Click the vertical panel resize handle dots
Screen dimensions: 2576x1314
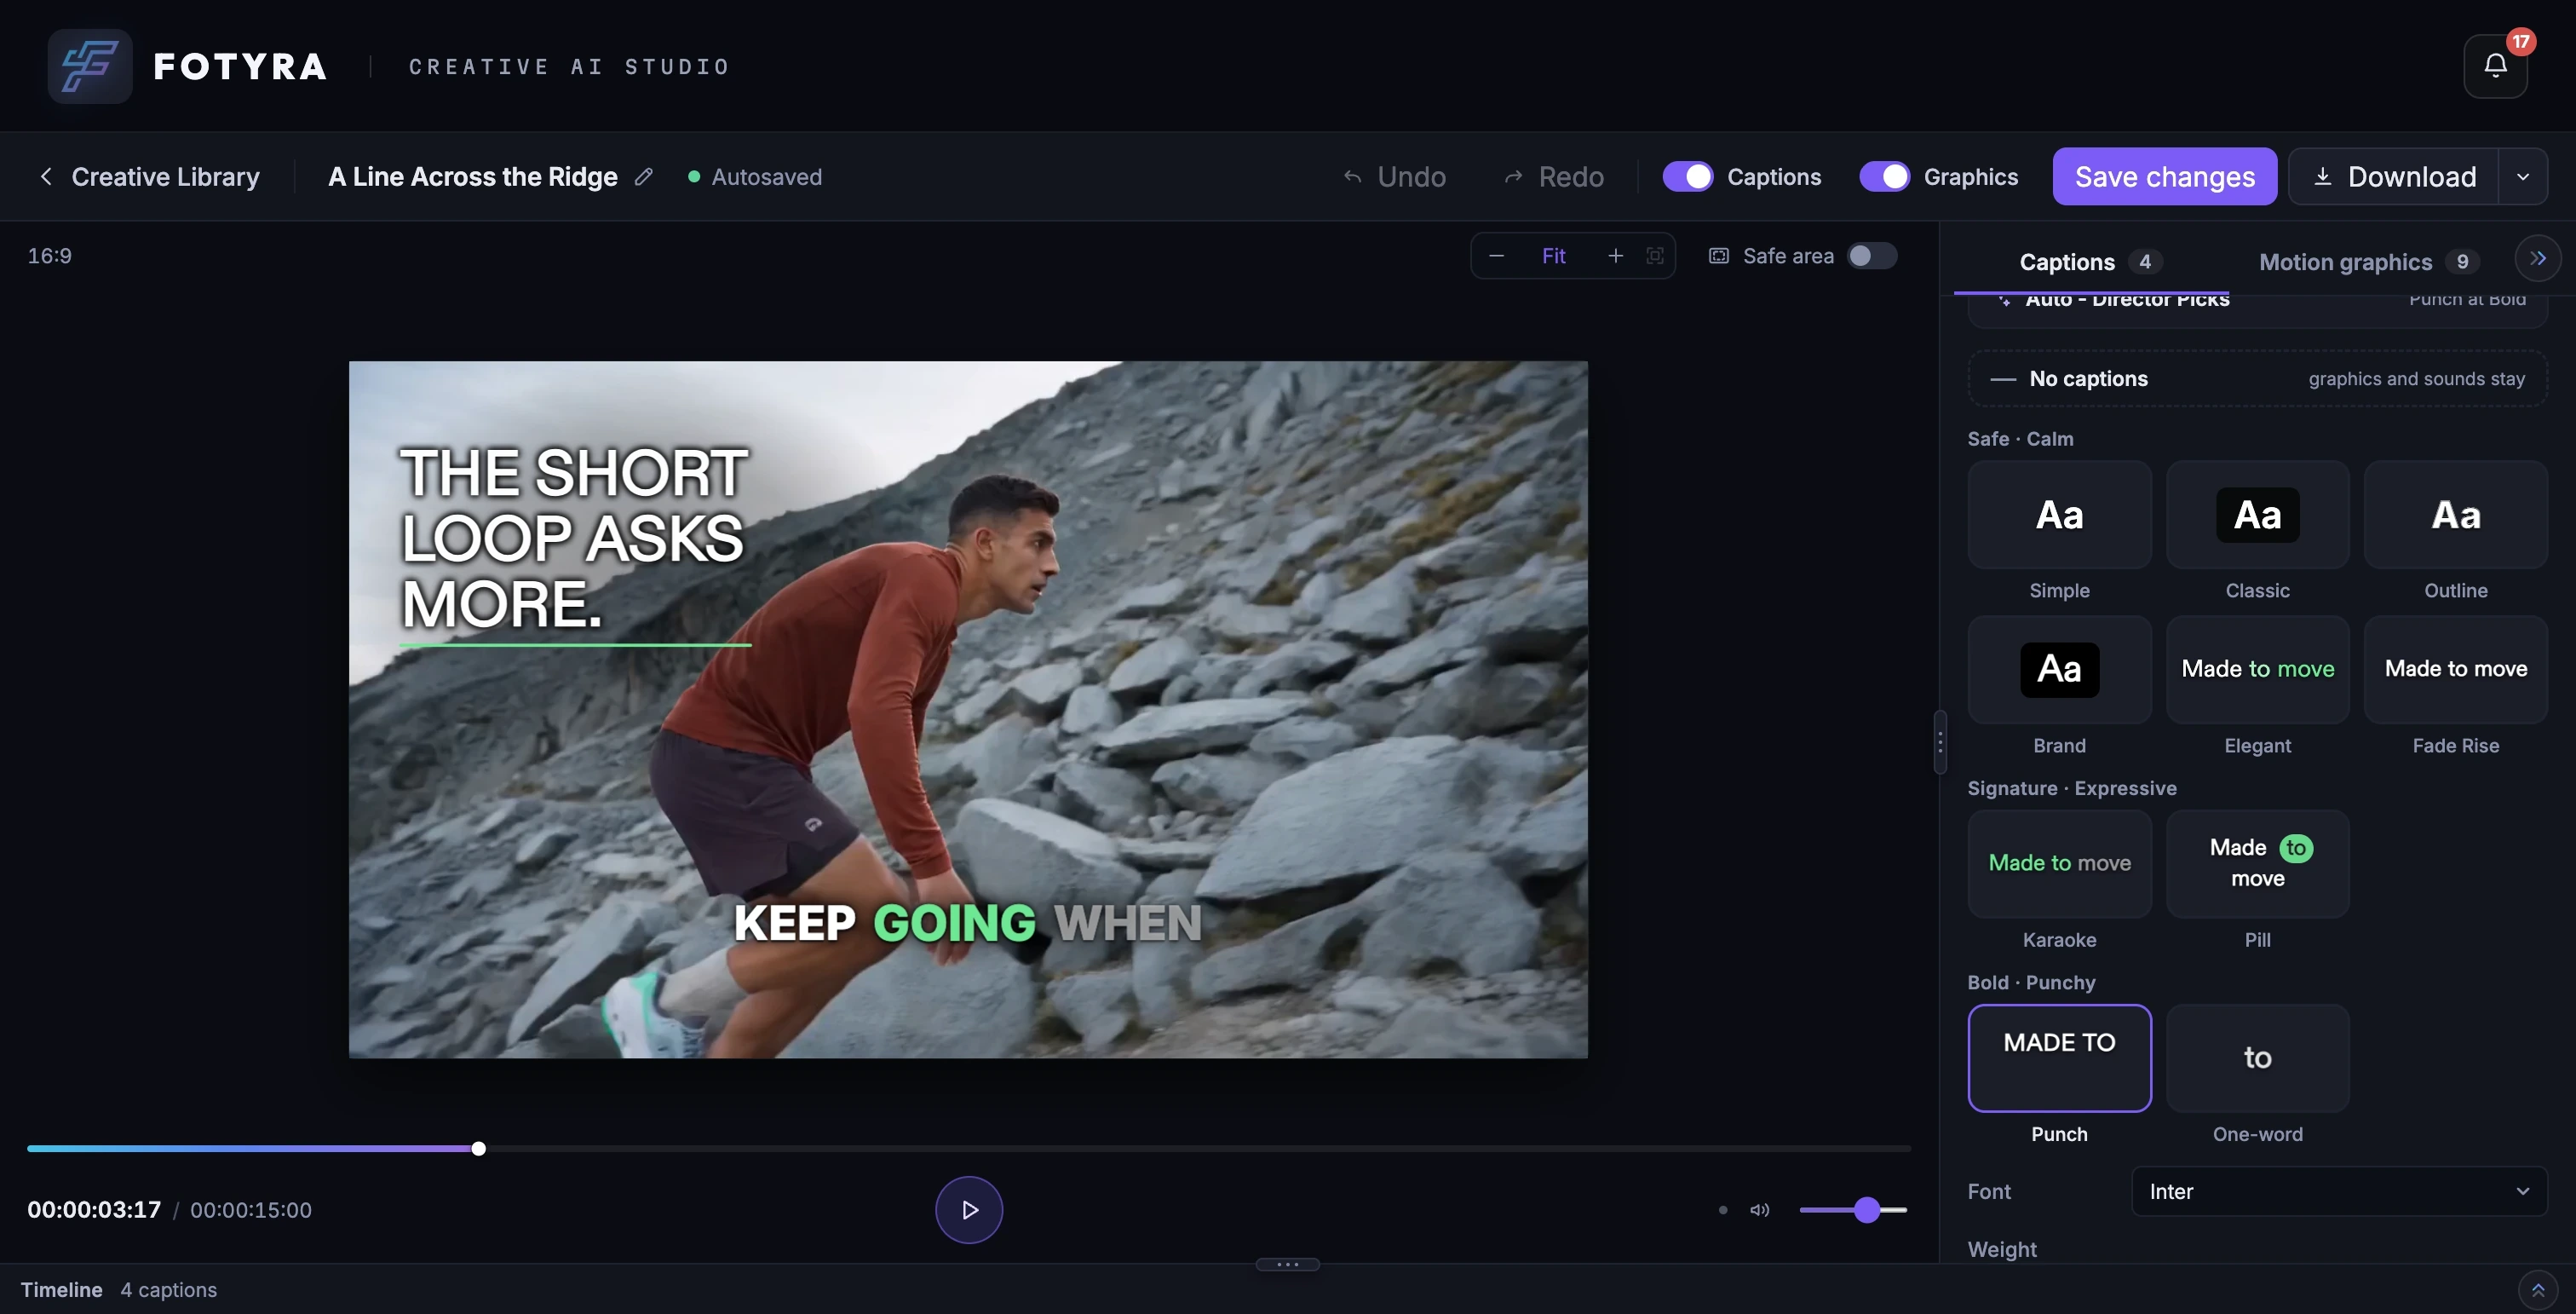[1940, 742]
